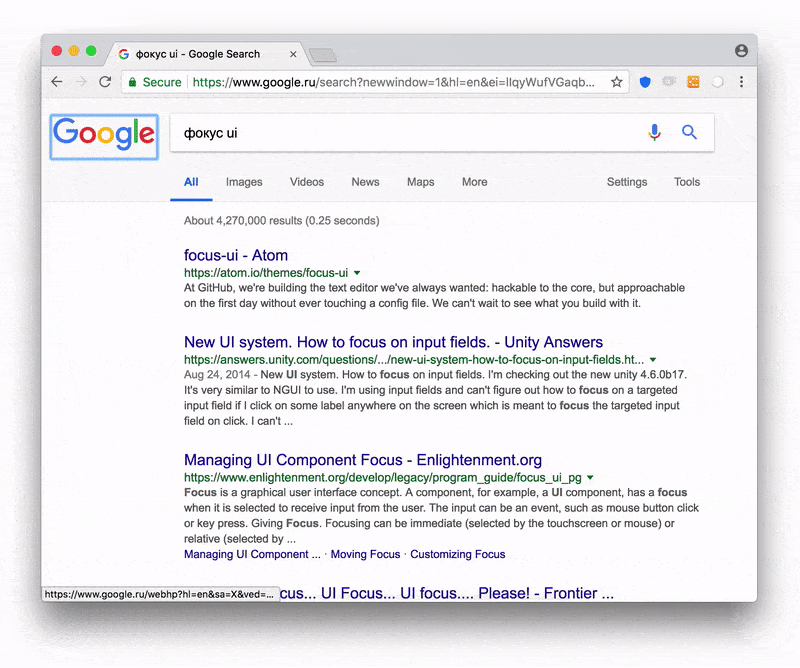Expand dropdown arrow next to atom.io URL
800x668 pixels.
(x=357, y=273)
